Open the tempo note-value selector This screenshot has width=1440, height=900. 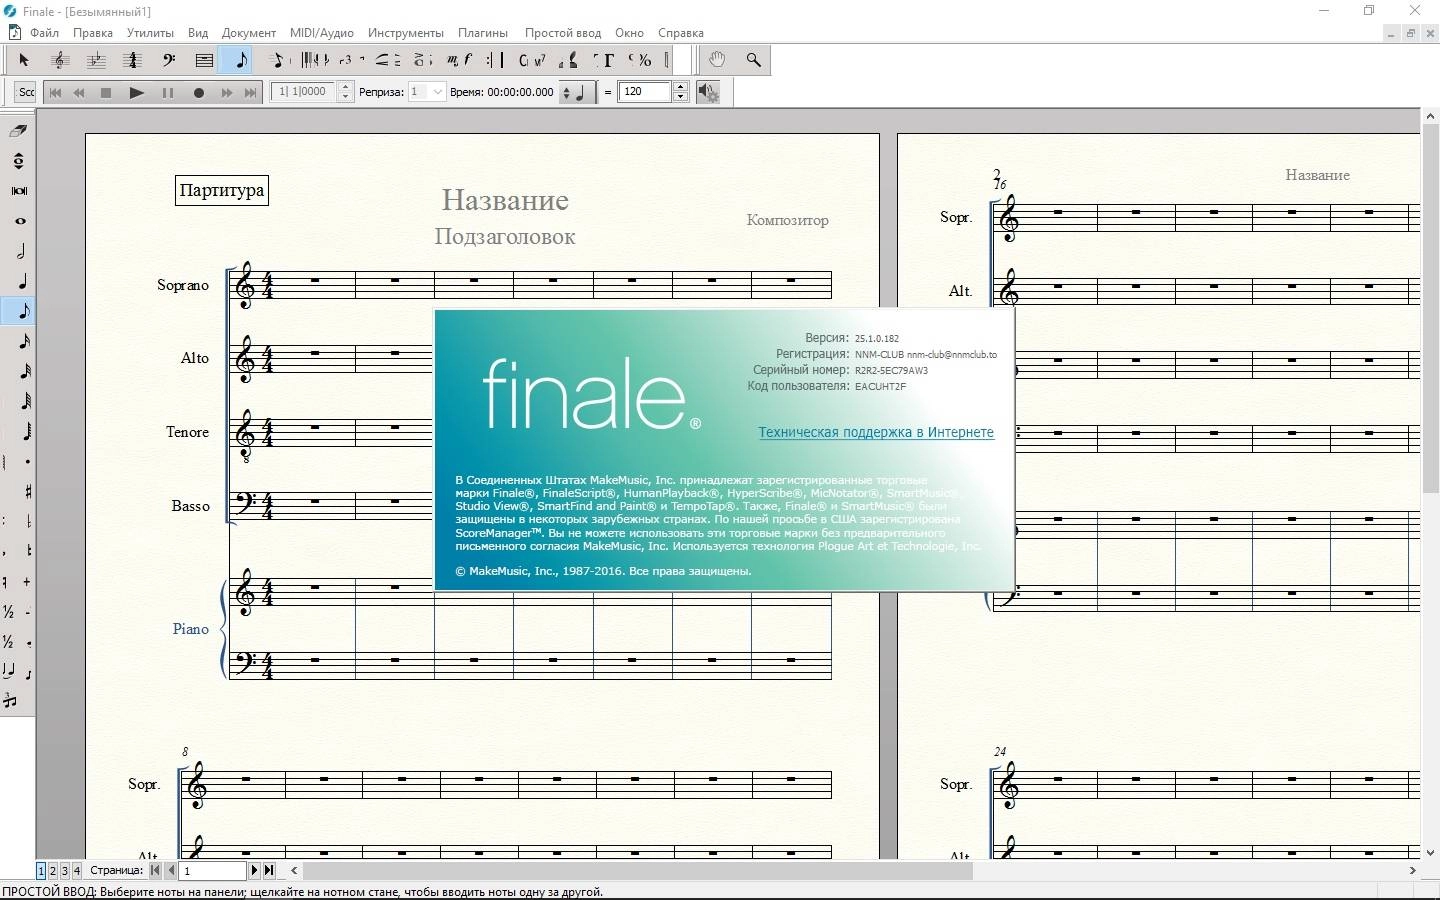(578, 92)
